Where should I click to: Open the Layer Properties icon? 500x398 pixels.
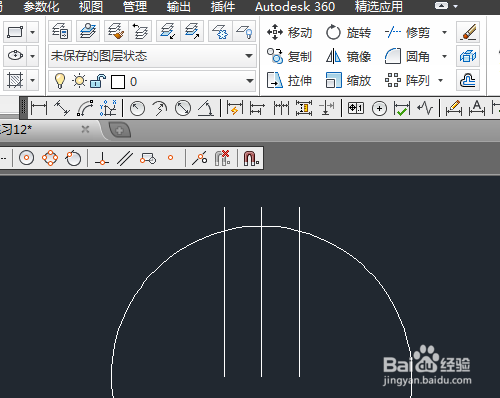60,31
